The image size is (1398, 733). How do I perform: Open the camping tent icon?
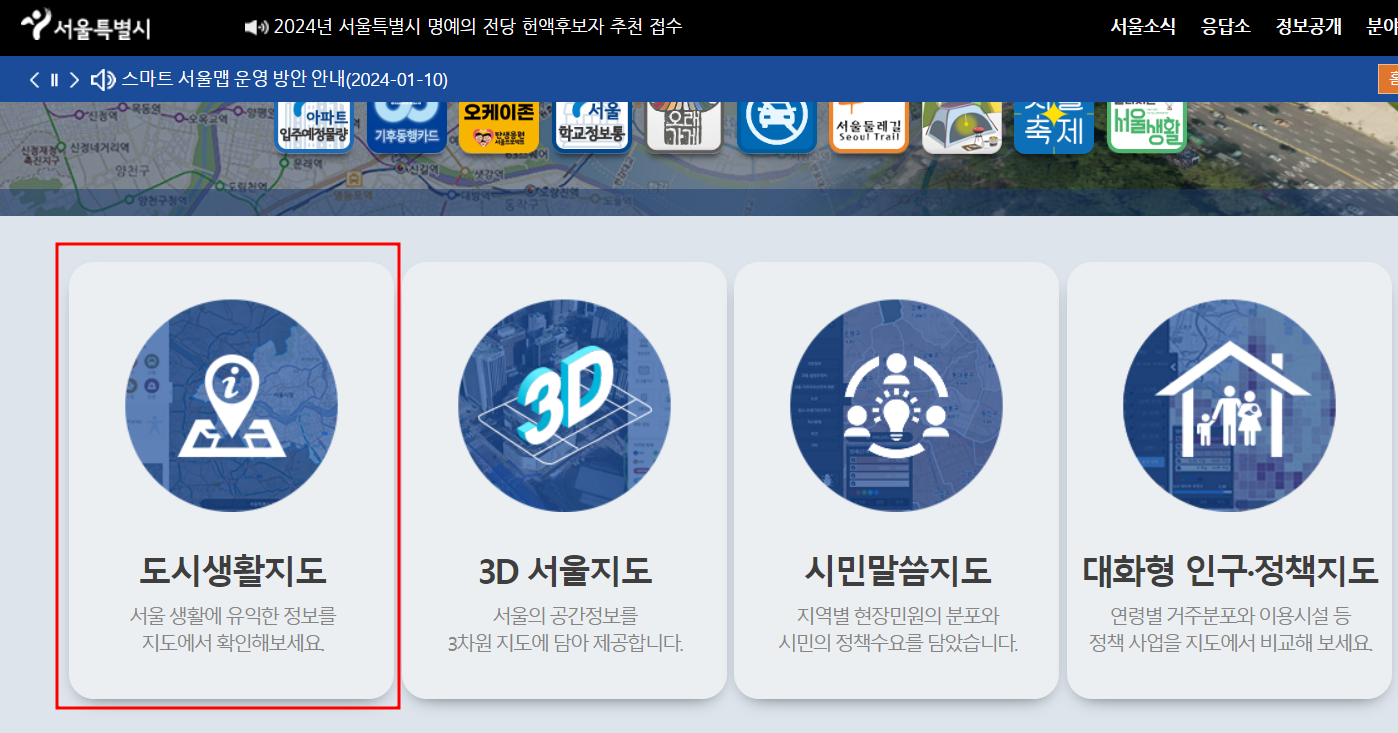point(961,126)
